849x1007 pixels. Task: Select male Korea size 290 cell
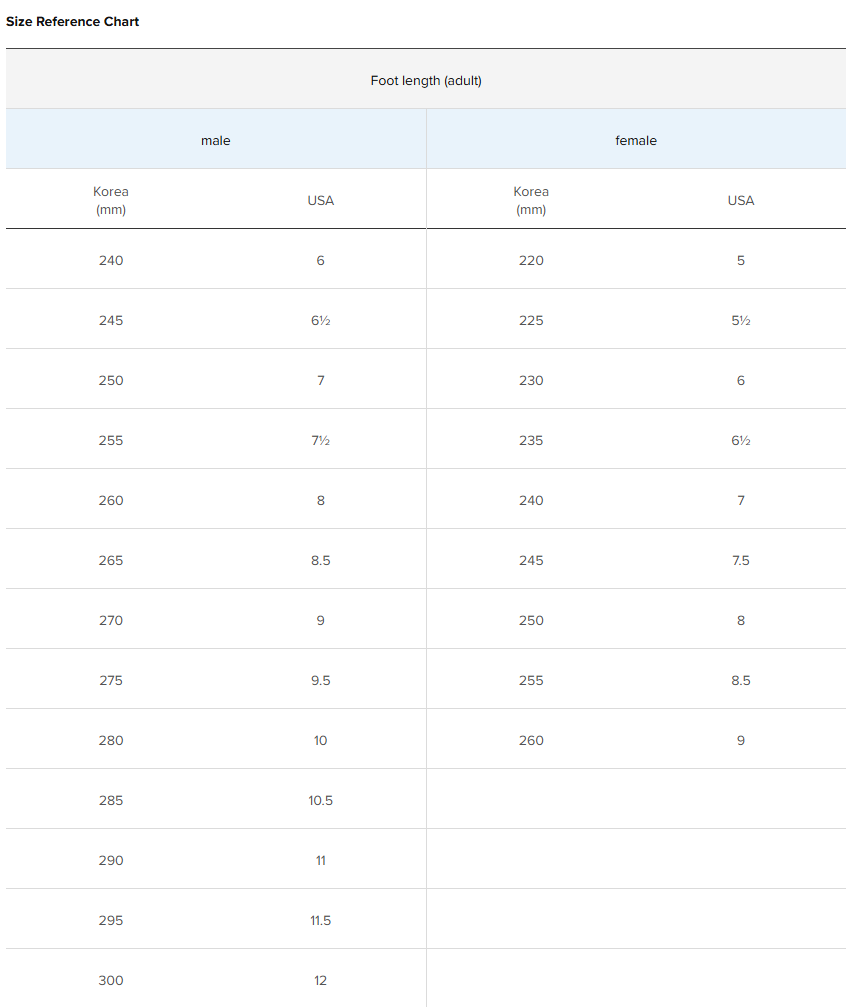pos(111,860)
